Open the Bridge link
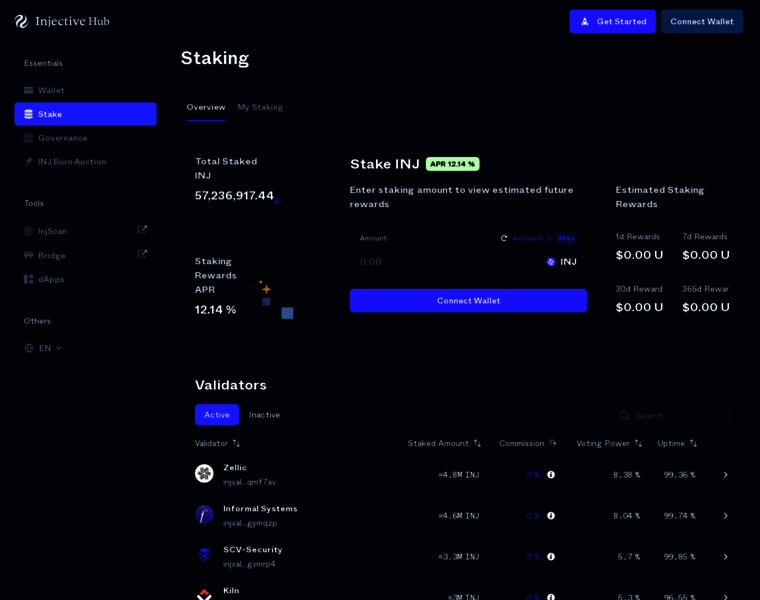The image size is (760, 600). coord(85,255)
